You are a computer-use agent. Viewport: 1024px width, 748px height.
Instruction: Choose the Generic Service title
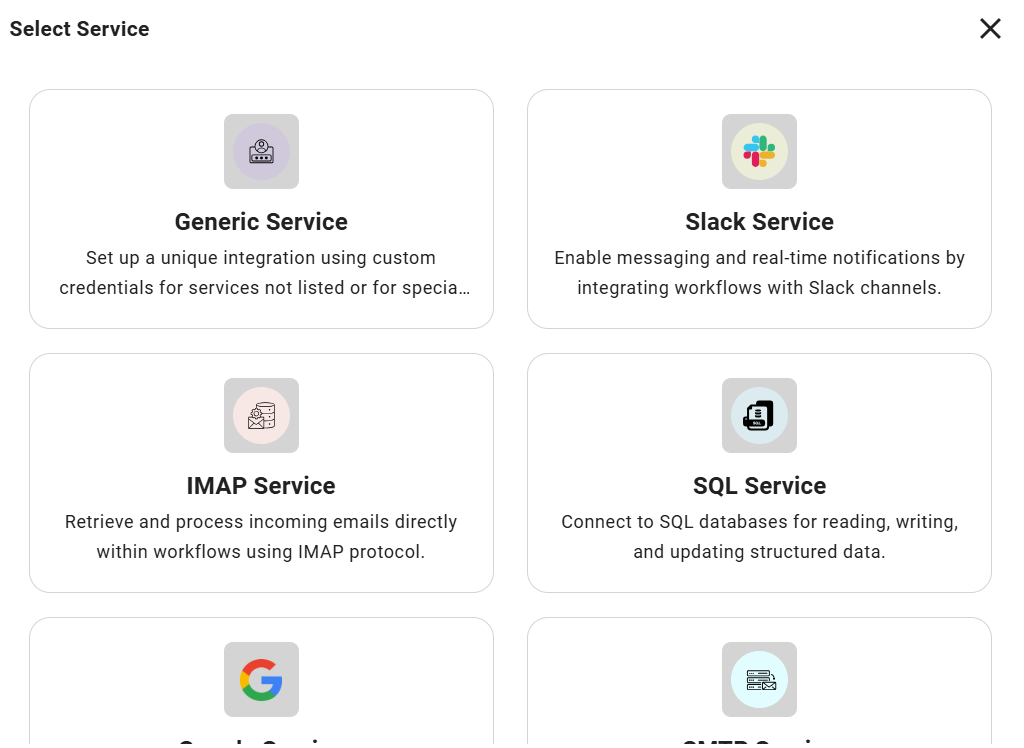pyautogui.click(x=261, y=222)
